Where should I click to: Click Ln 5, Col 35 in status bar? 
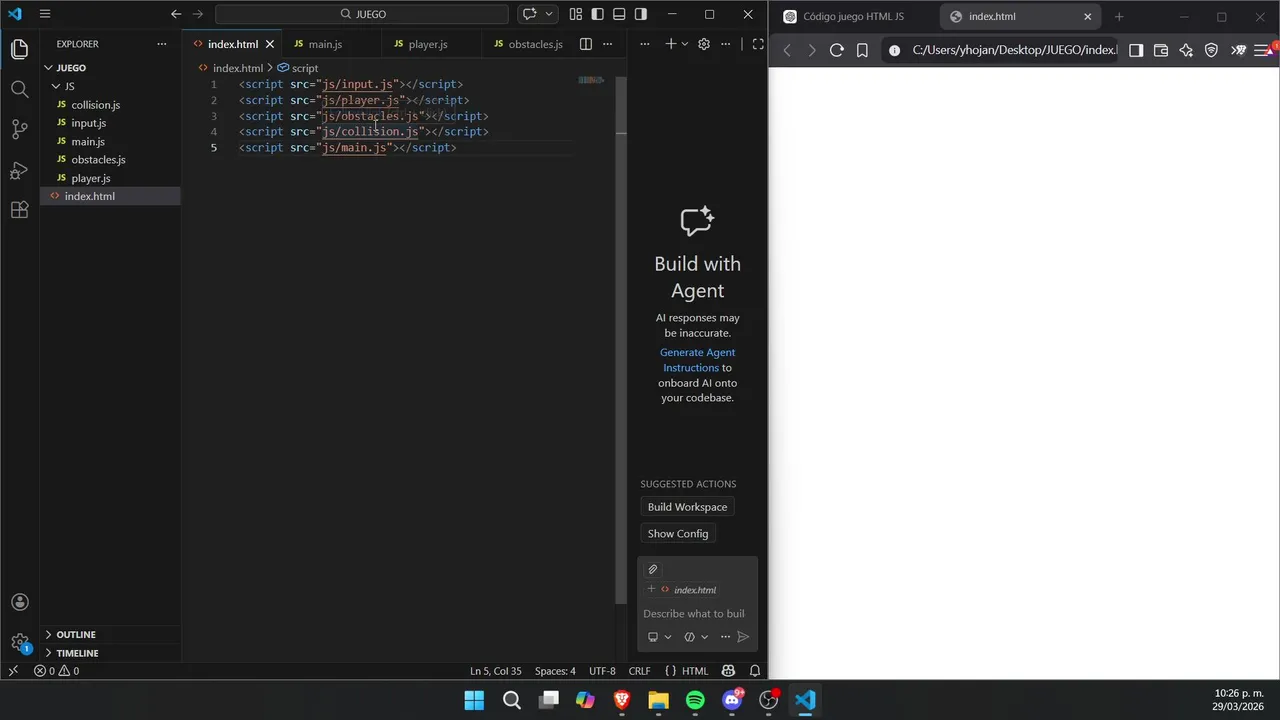[496, 671]
